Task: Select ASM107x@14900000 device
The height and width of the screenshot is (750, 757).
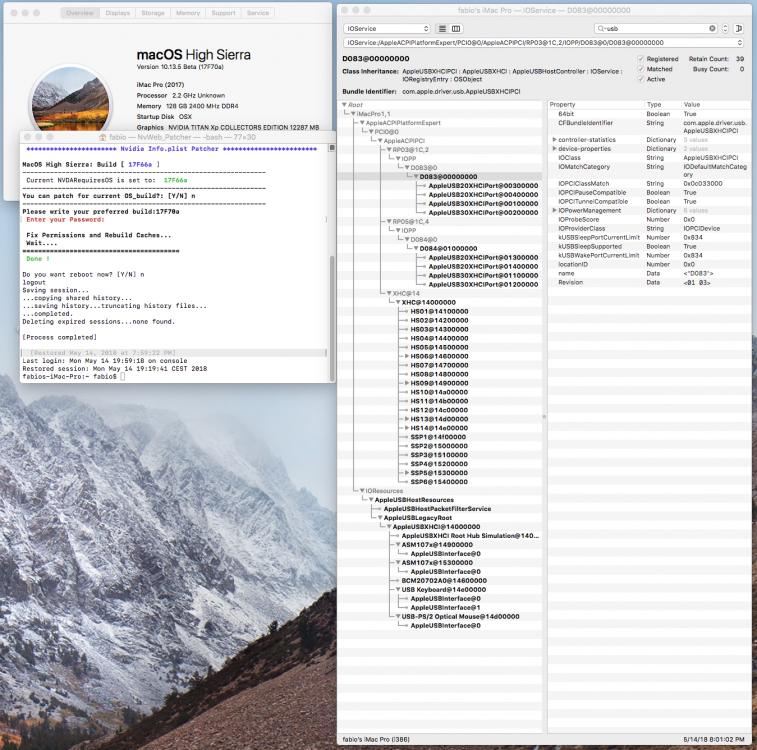Action: pyautogui.click(x=437, y=545)
